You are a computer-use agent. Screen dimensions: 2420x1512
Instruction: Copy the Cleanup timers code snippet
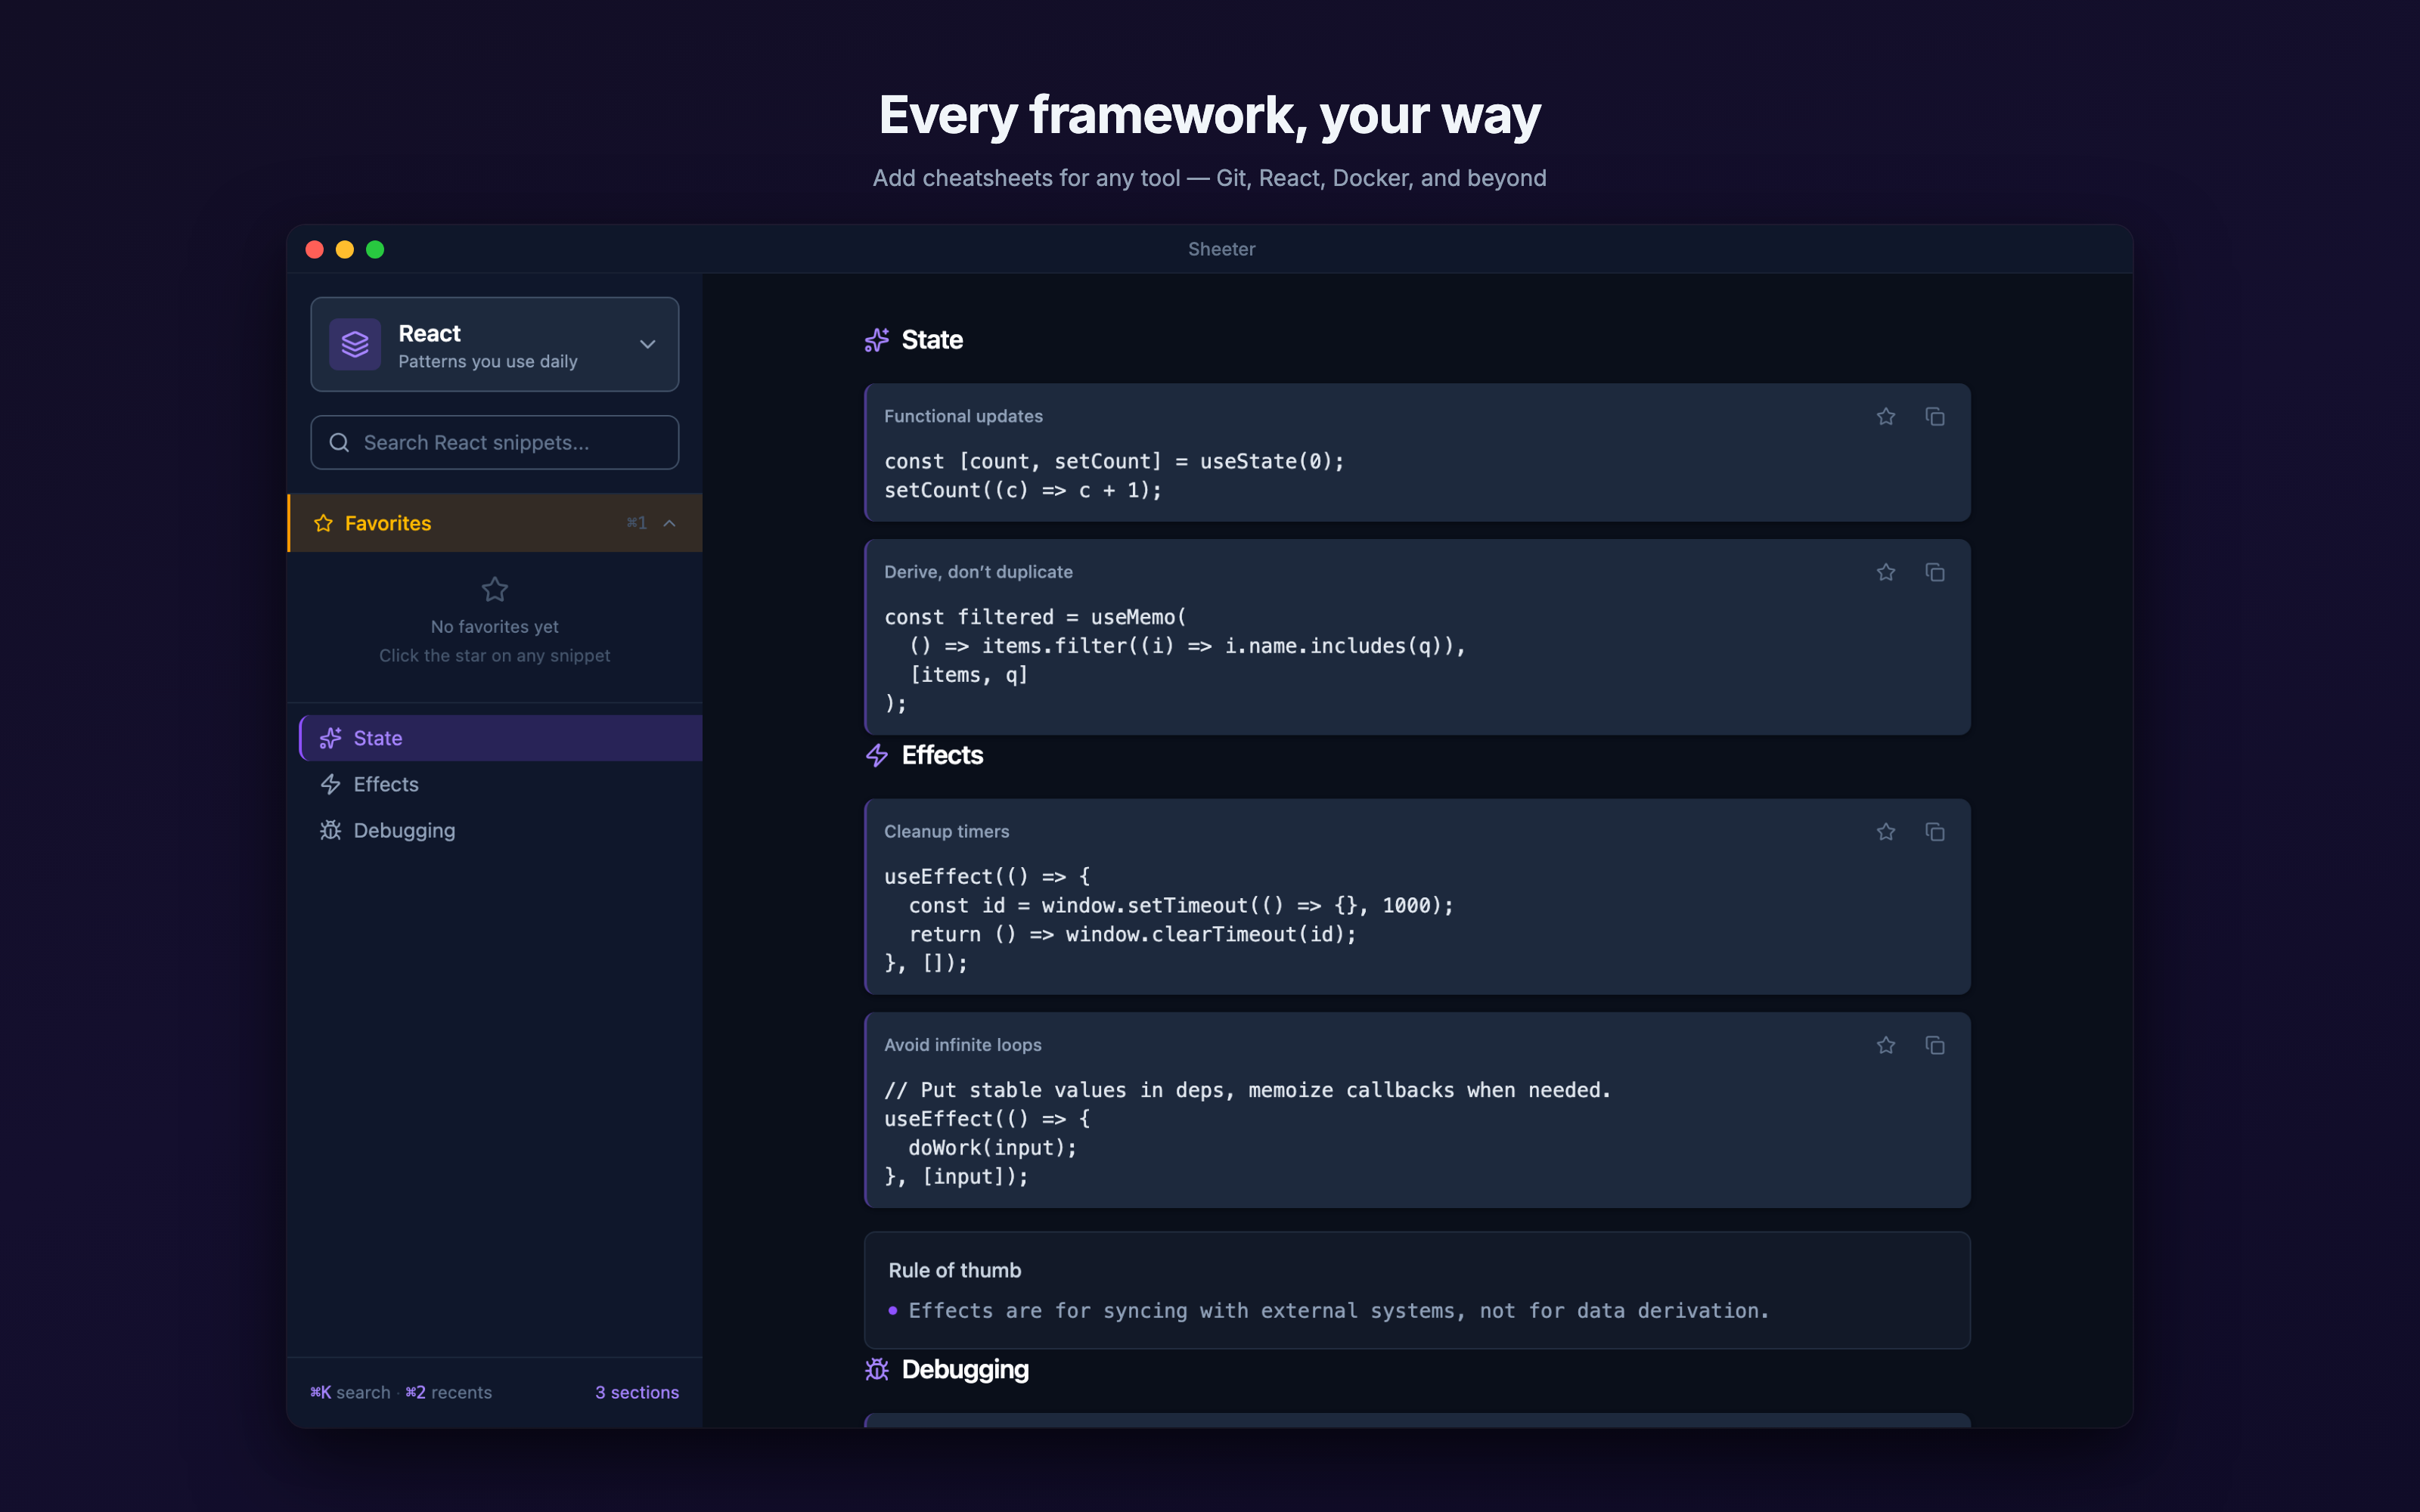coord(1934,831)
